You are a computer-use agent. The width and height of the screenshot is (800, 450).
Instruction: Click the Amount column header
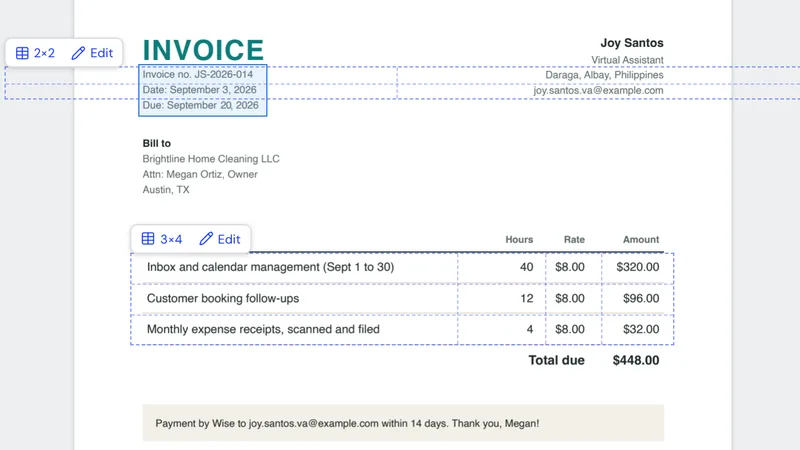[641, 239]
